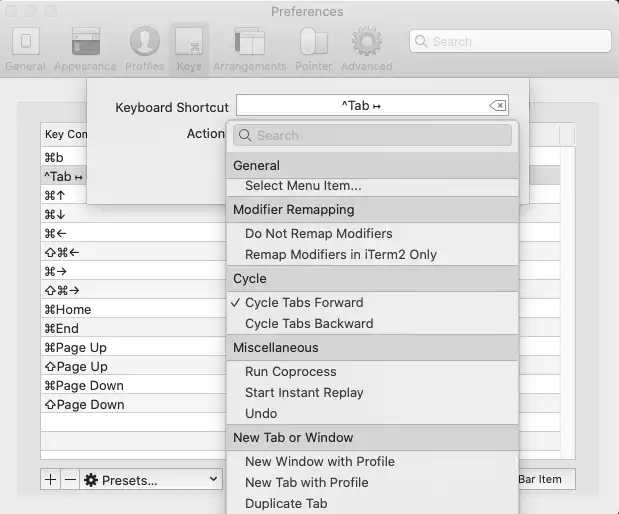Remove selected key mapping with minus button
The image size is (619, 514).
(70, 480)
